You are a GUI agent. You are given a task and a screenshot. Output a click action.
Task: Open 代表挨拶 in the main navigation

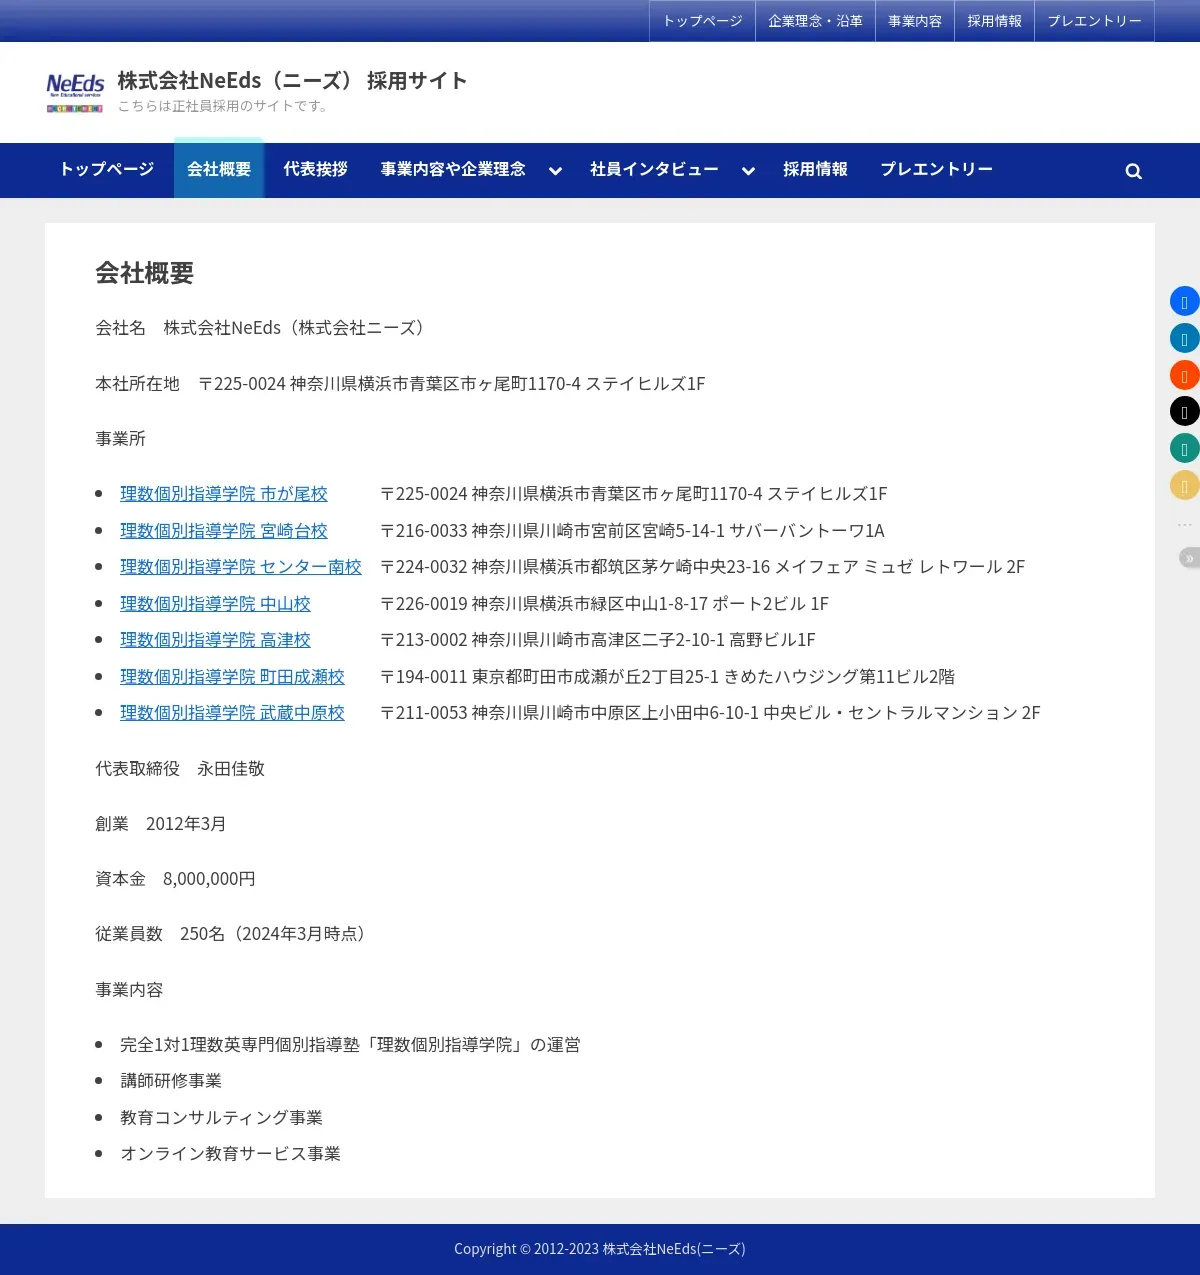[x=316, y=170]
